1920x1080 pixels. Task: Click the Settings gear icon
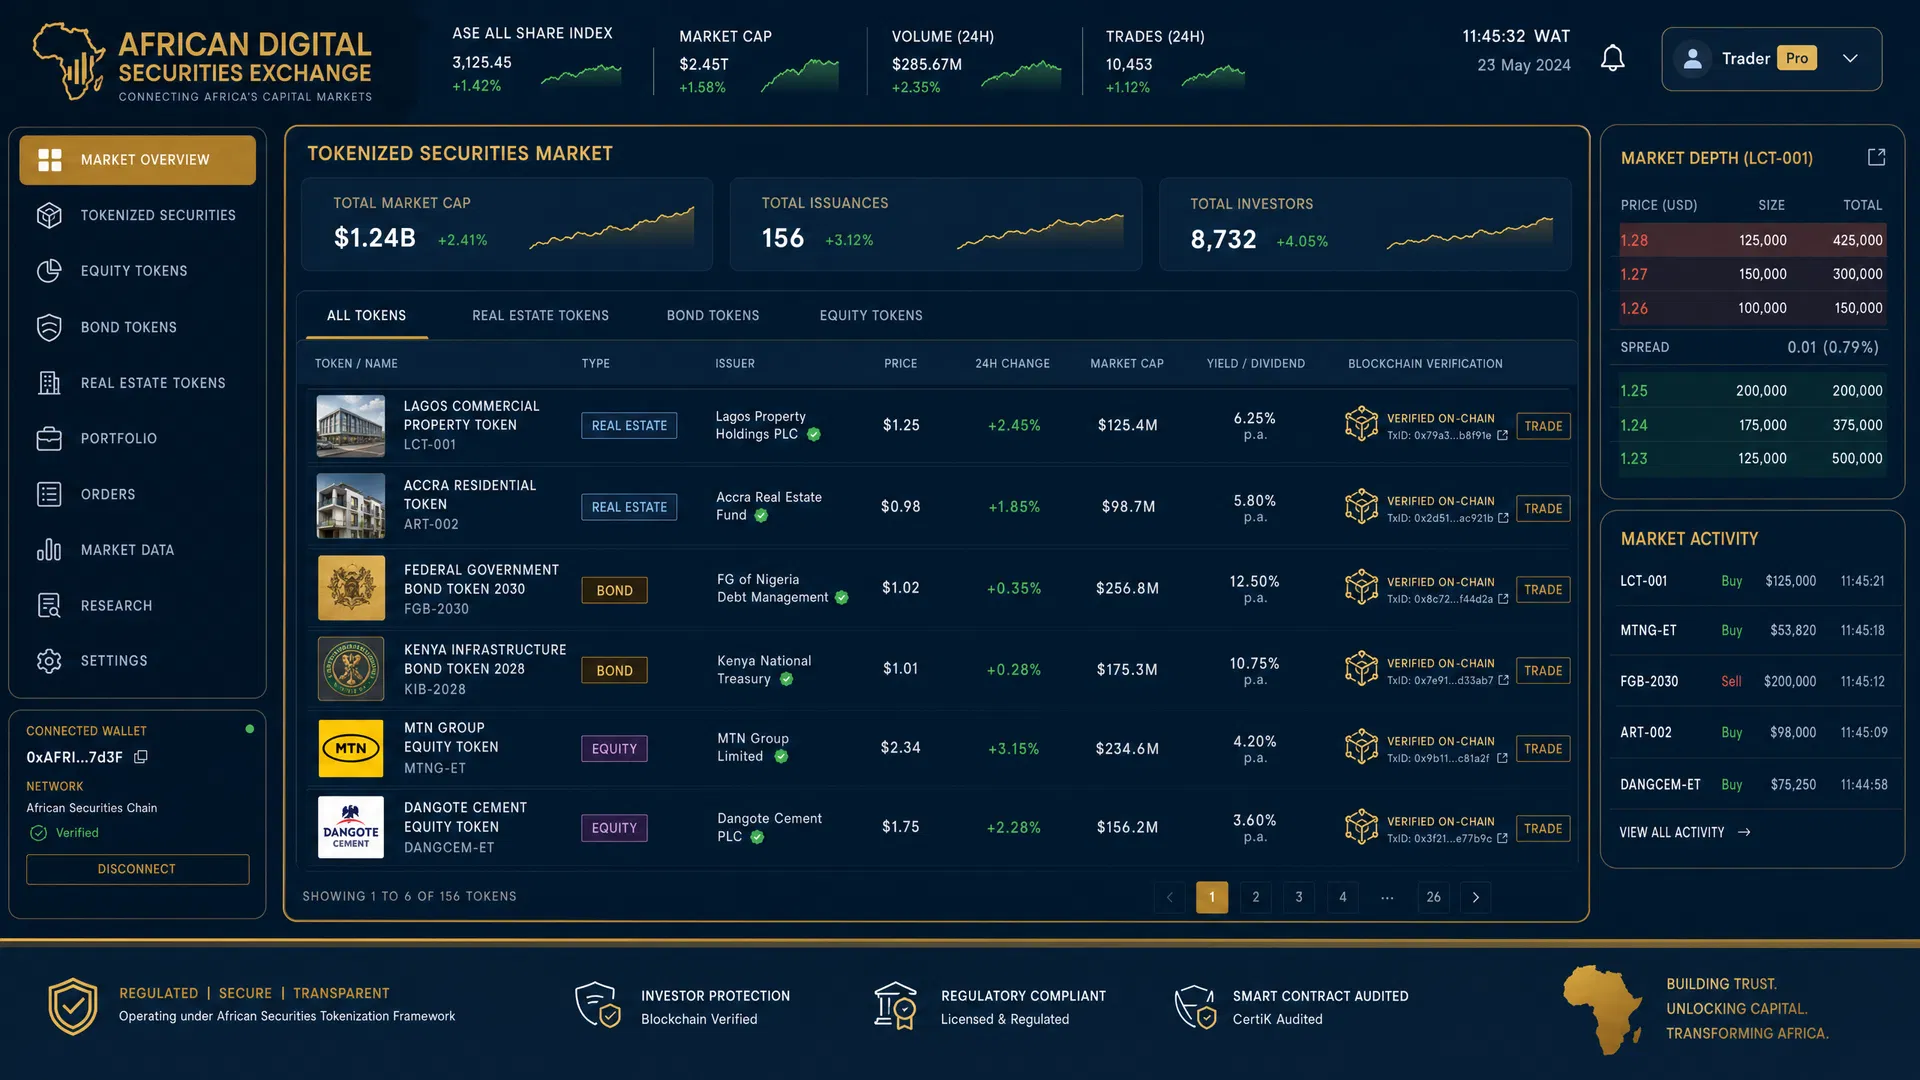[x=49, y=661]
